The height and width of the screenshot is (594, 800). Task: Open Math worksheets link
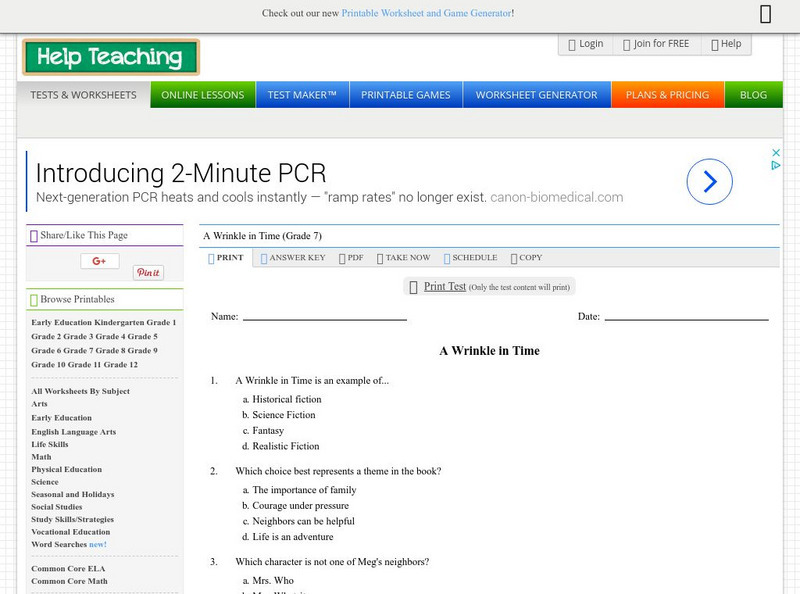pyautogui.click(x=41, y=457)
